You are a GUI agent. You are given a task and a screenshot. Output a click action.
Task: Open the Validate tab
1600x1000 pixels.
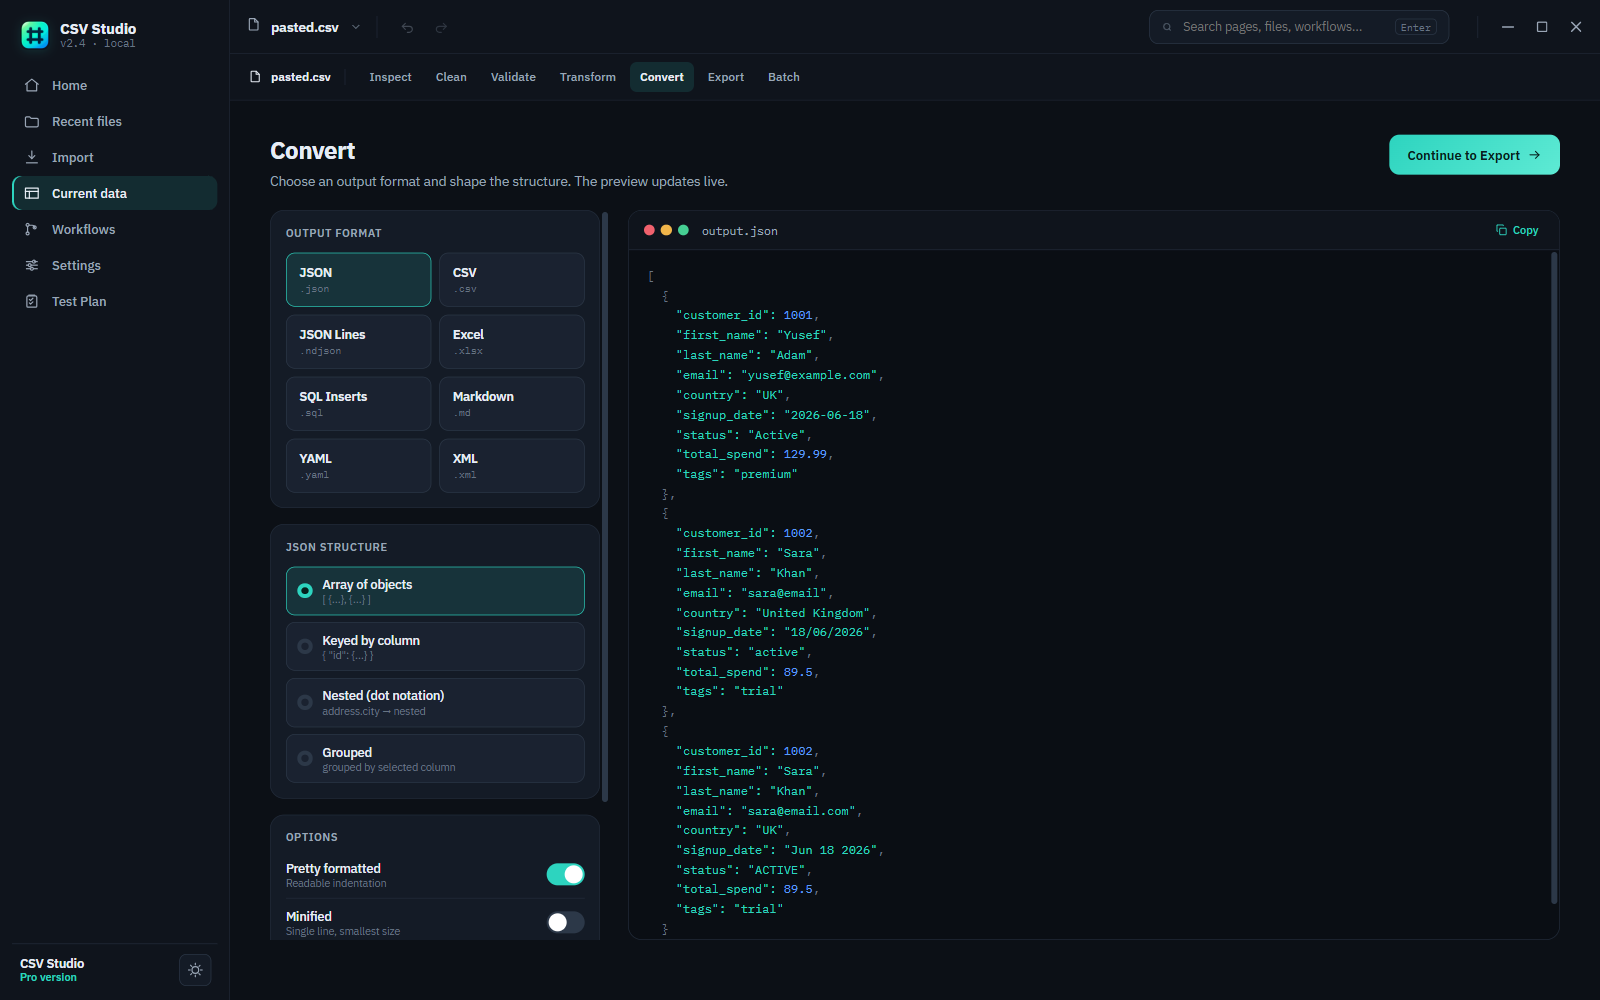click(x=513, y=77)
